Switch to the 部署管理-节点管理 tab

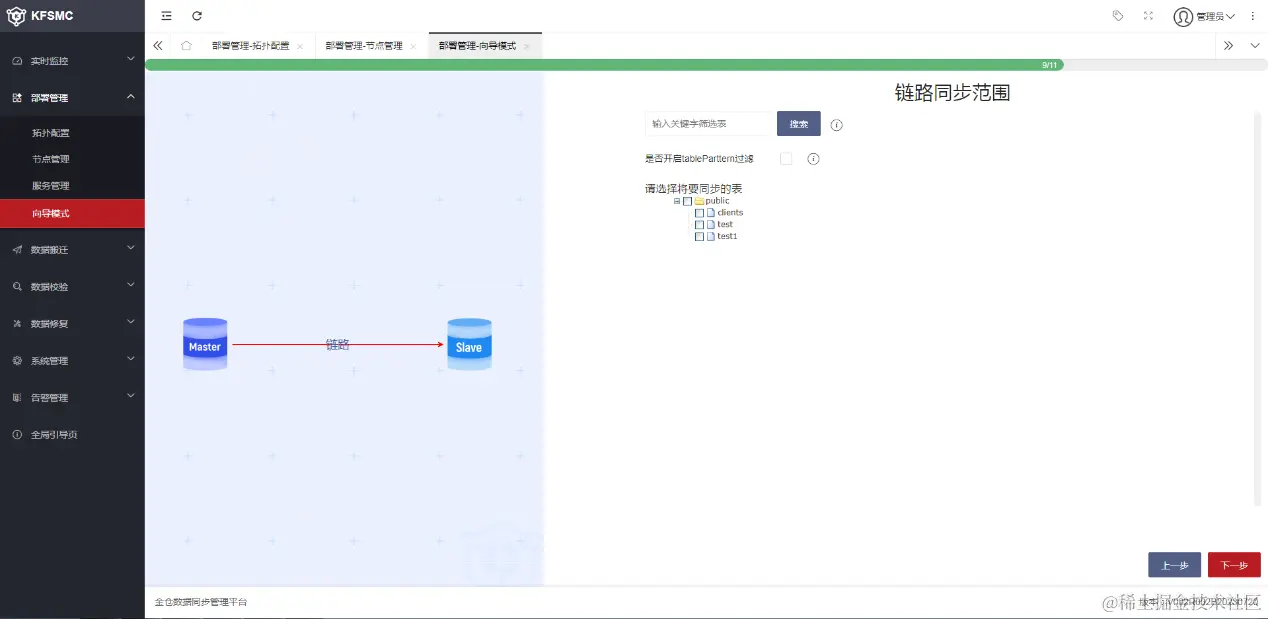pos(364,46)
